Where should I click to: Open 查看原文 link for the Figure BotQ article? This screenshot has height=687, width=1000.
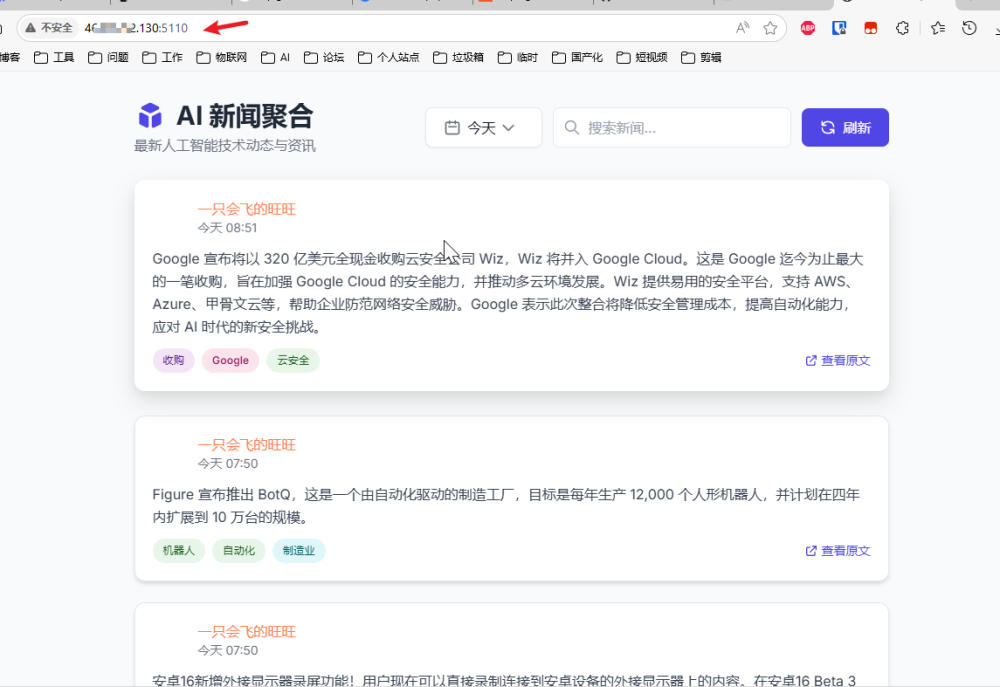coord(838,550)
